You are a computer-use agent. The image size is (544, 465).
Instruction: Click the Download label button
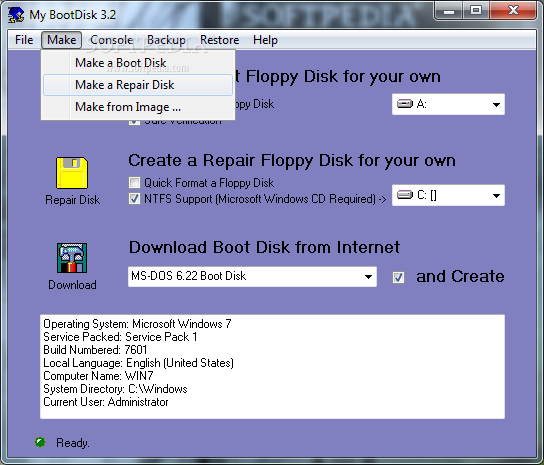pos(72,285)
